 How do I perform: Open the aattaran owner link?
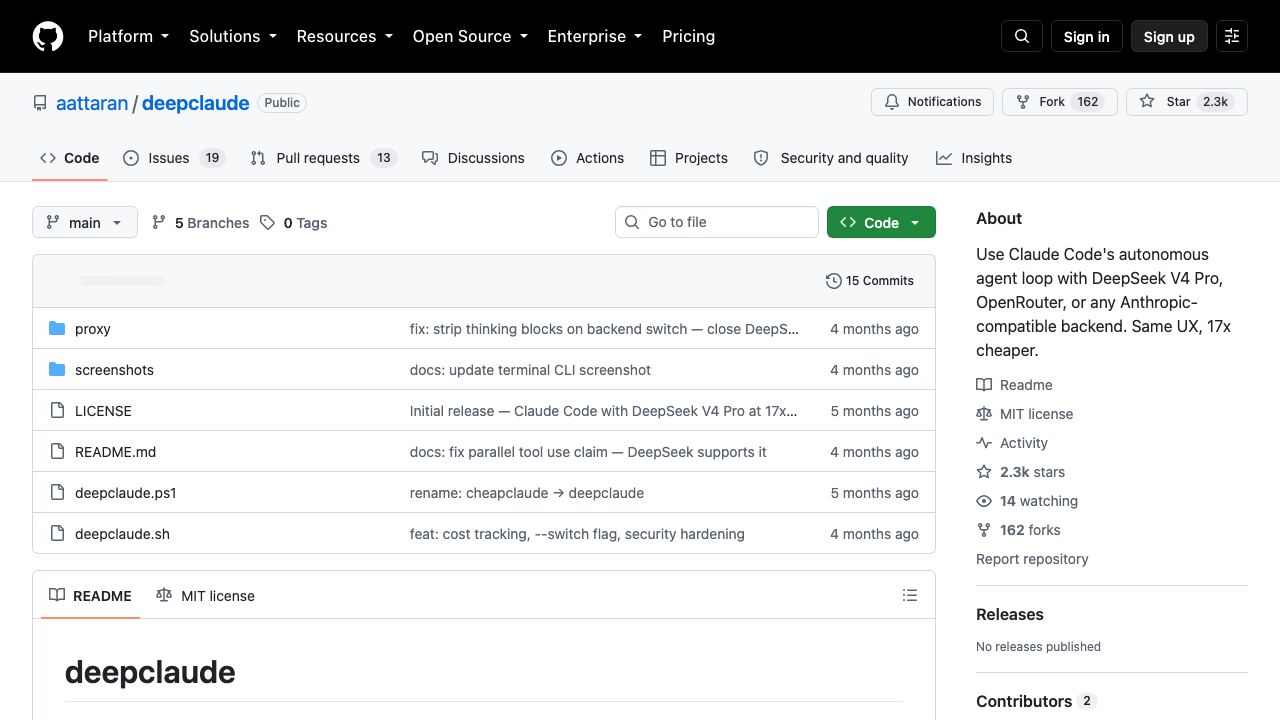point(92,103)
